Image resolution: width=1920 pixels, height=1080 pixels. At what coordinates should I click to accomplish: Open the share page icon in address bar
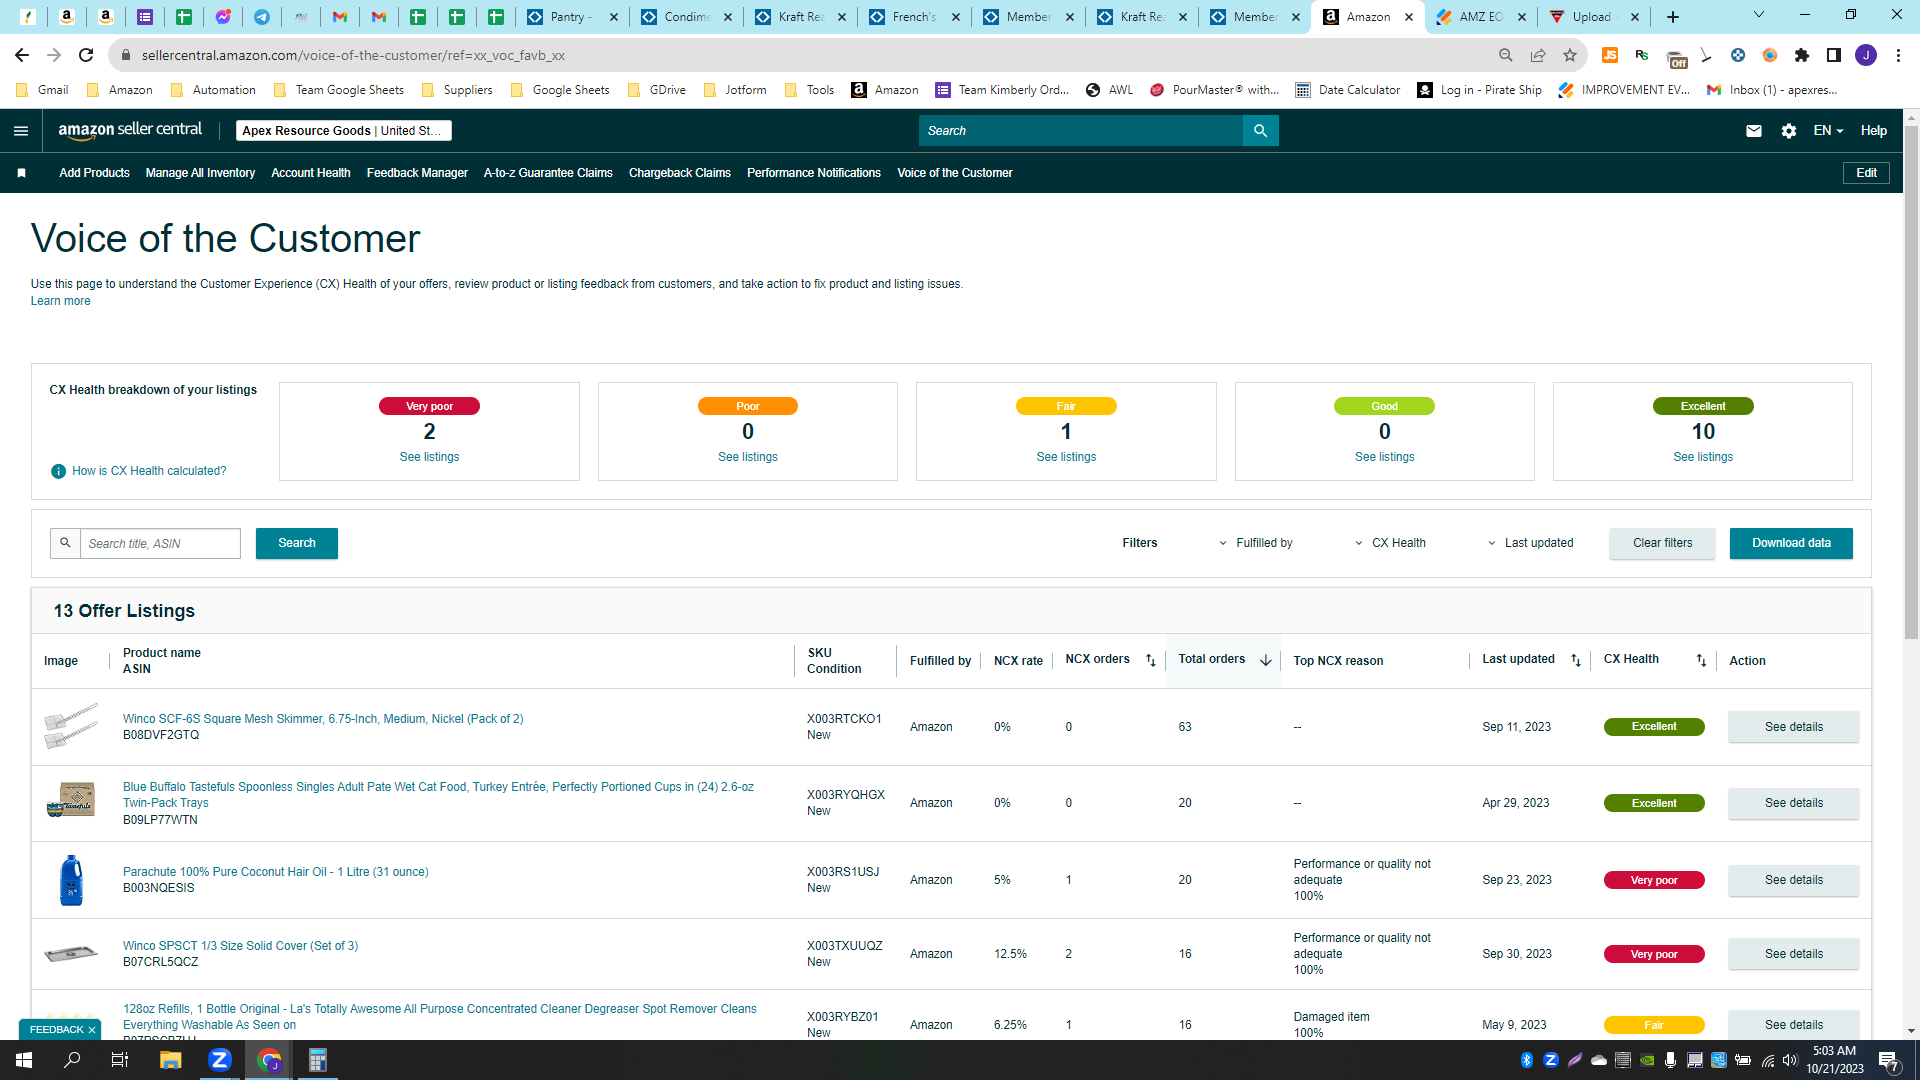(x=1538, y=55)
